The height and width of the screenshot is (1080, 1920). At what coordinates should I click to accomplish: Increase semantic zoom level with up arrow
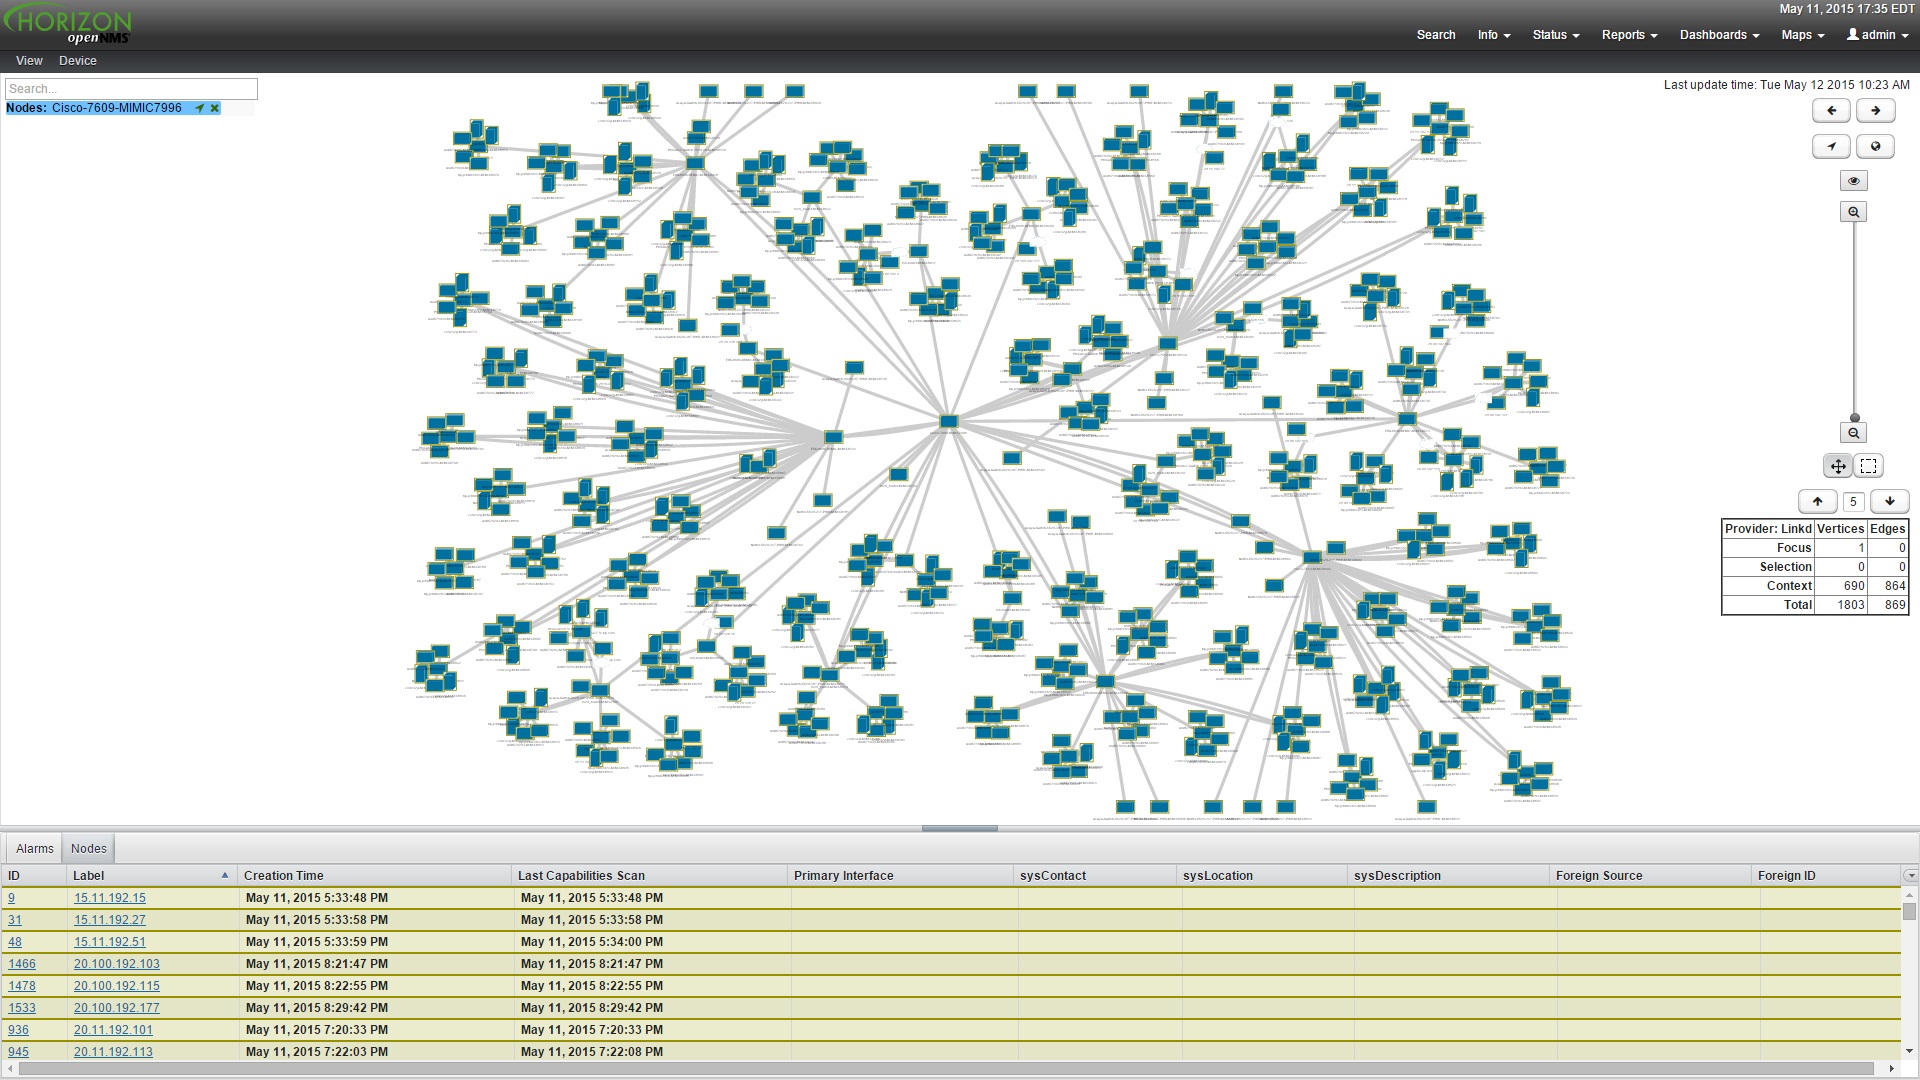click(x=1817, y=502)
